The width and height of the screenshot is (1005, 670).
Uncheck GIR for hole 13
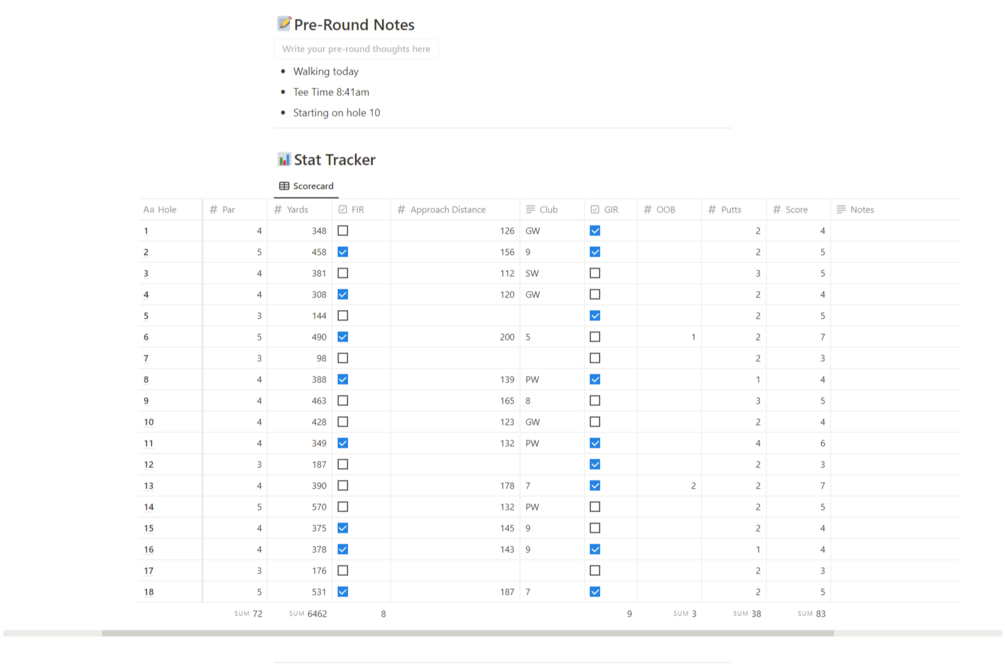595,485
